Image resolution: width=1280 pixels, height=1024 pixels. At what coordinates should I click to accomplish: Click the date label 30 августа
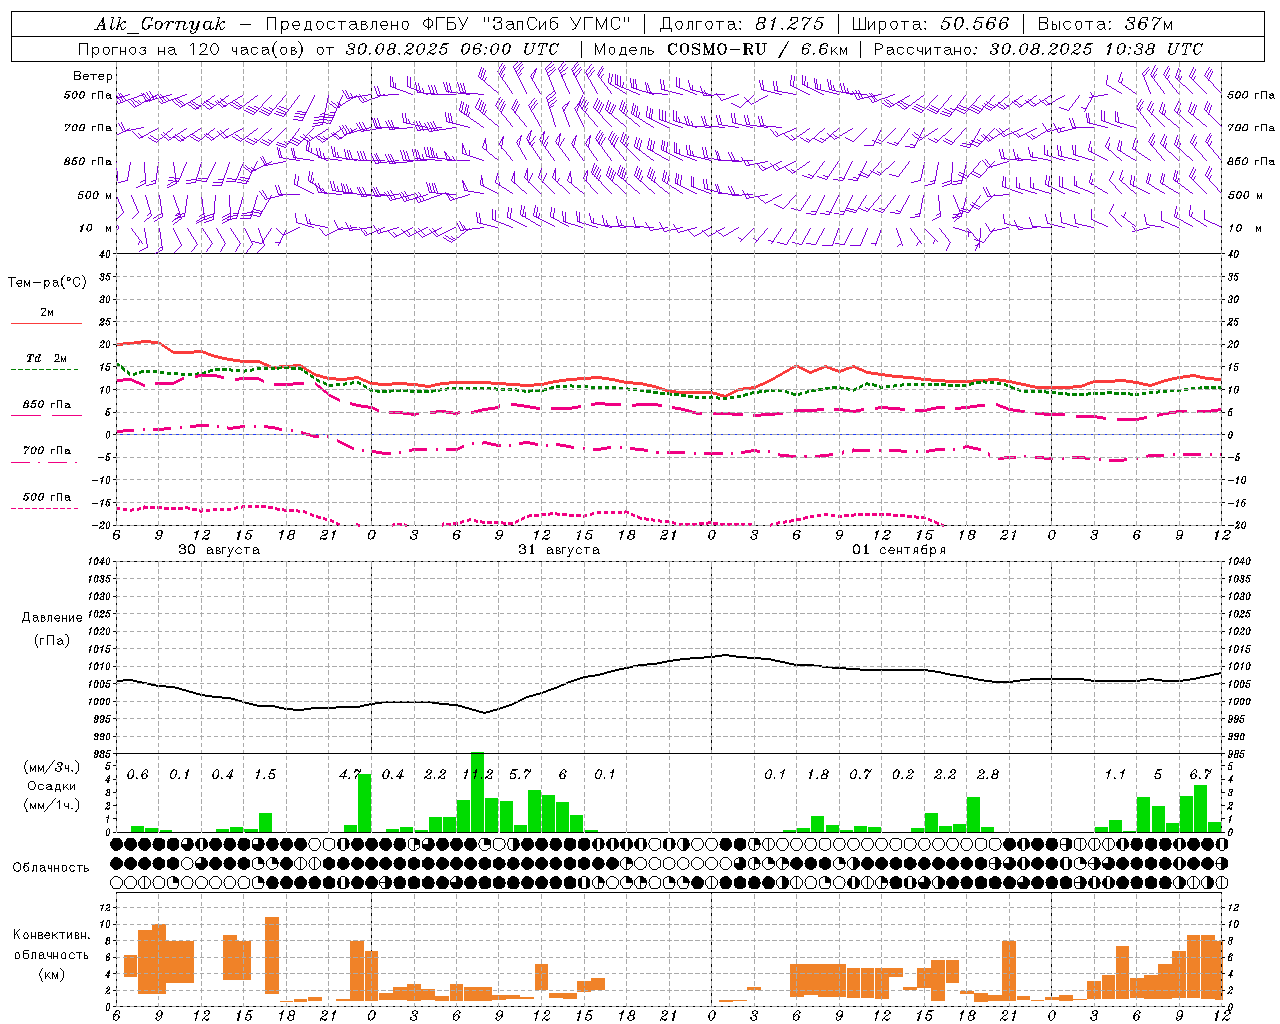[x=219, y=550]
